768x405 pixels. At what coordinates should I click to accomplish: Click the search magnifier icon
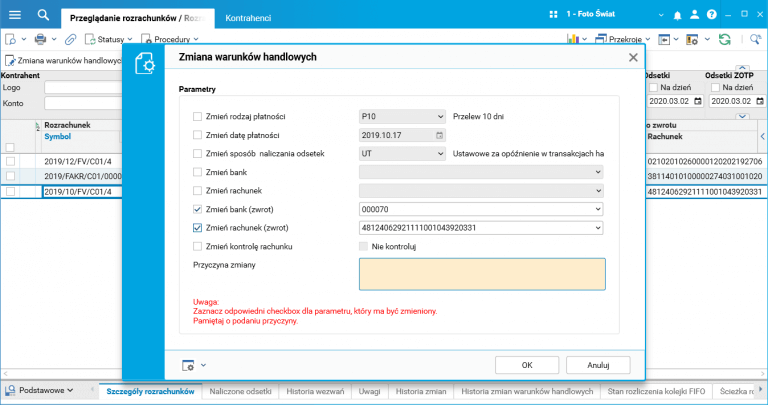click(x=43, y=15)
